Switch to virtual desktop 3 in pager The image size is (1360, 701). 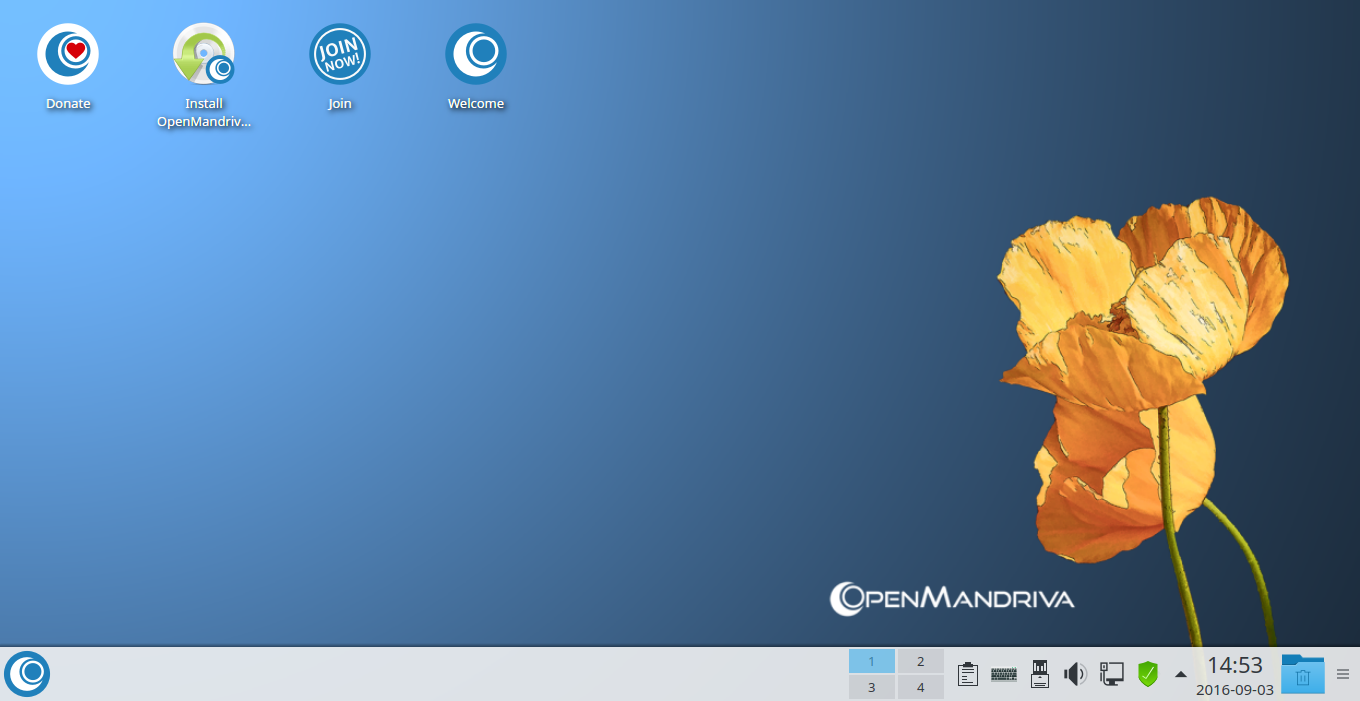coord(872,687)
